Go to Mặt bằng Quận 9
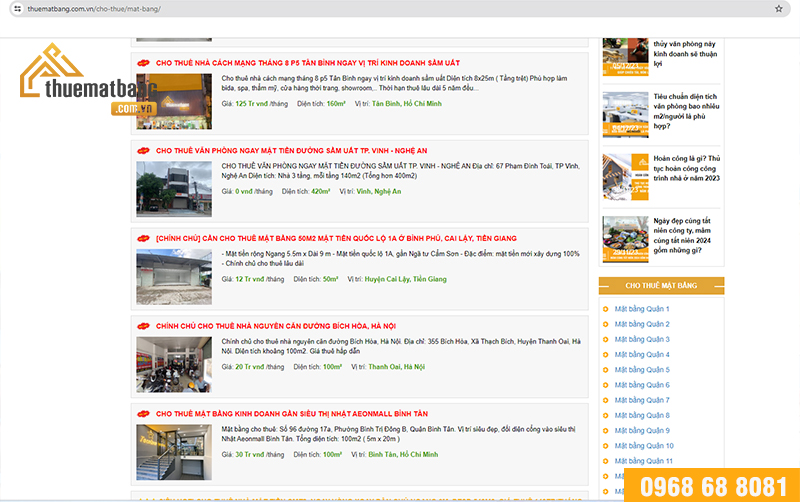 pos(642,431)
